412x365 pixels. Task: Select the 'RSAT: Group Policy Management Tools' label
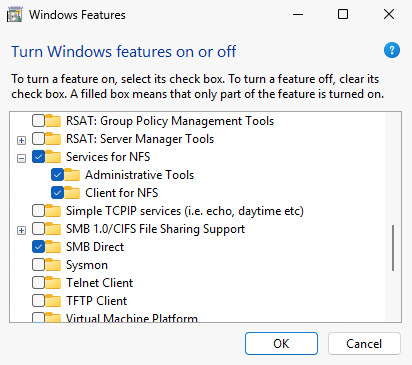170,121
